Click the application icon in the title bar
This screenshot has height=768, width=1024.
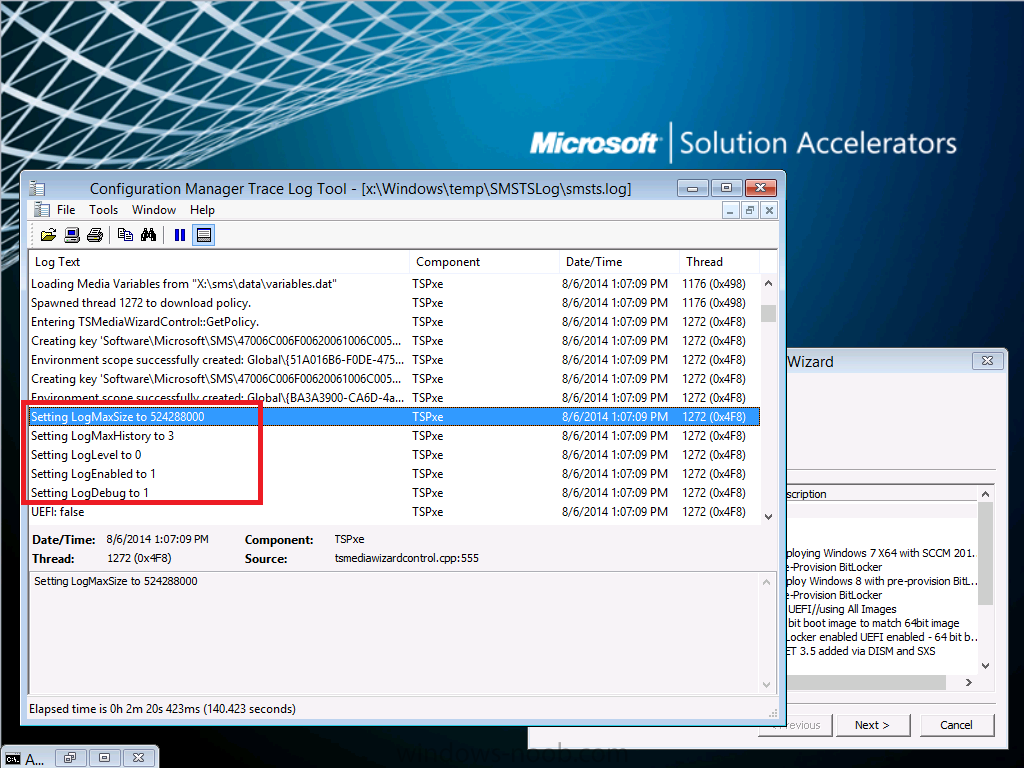37,189
